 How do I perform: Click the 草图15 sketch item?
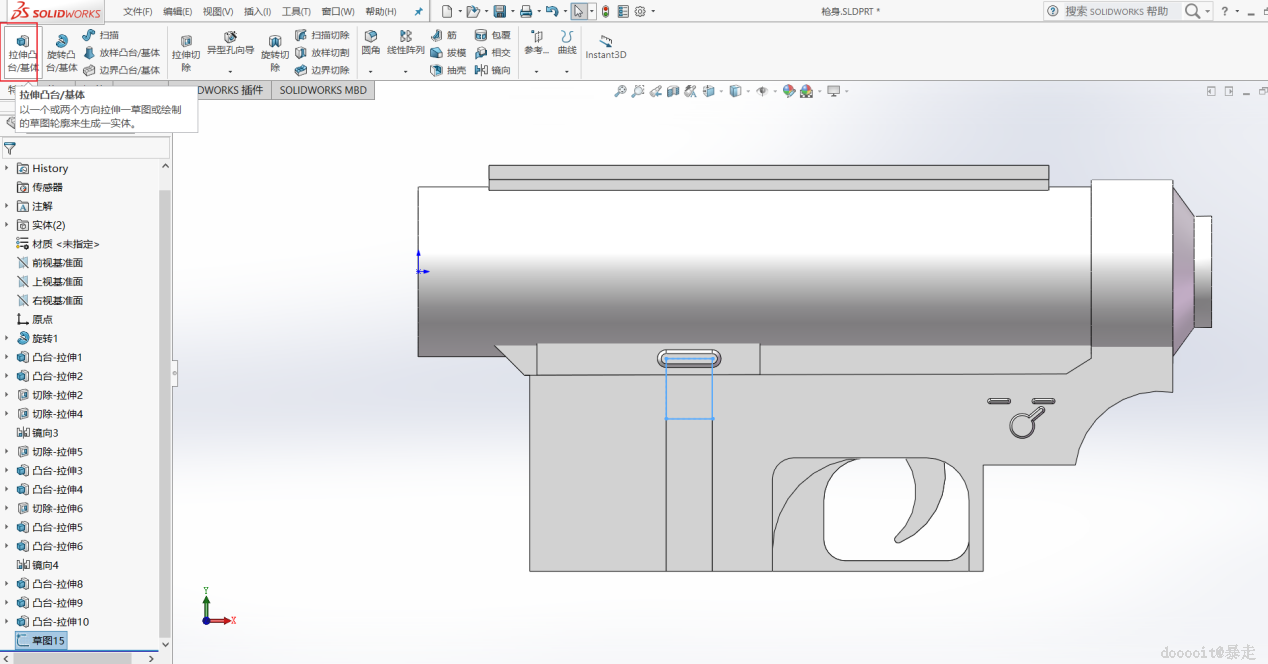tap(48, 640)
